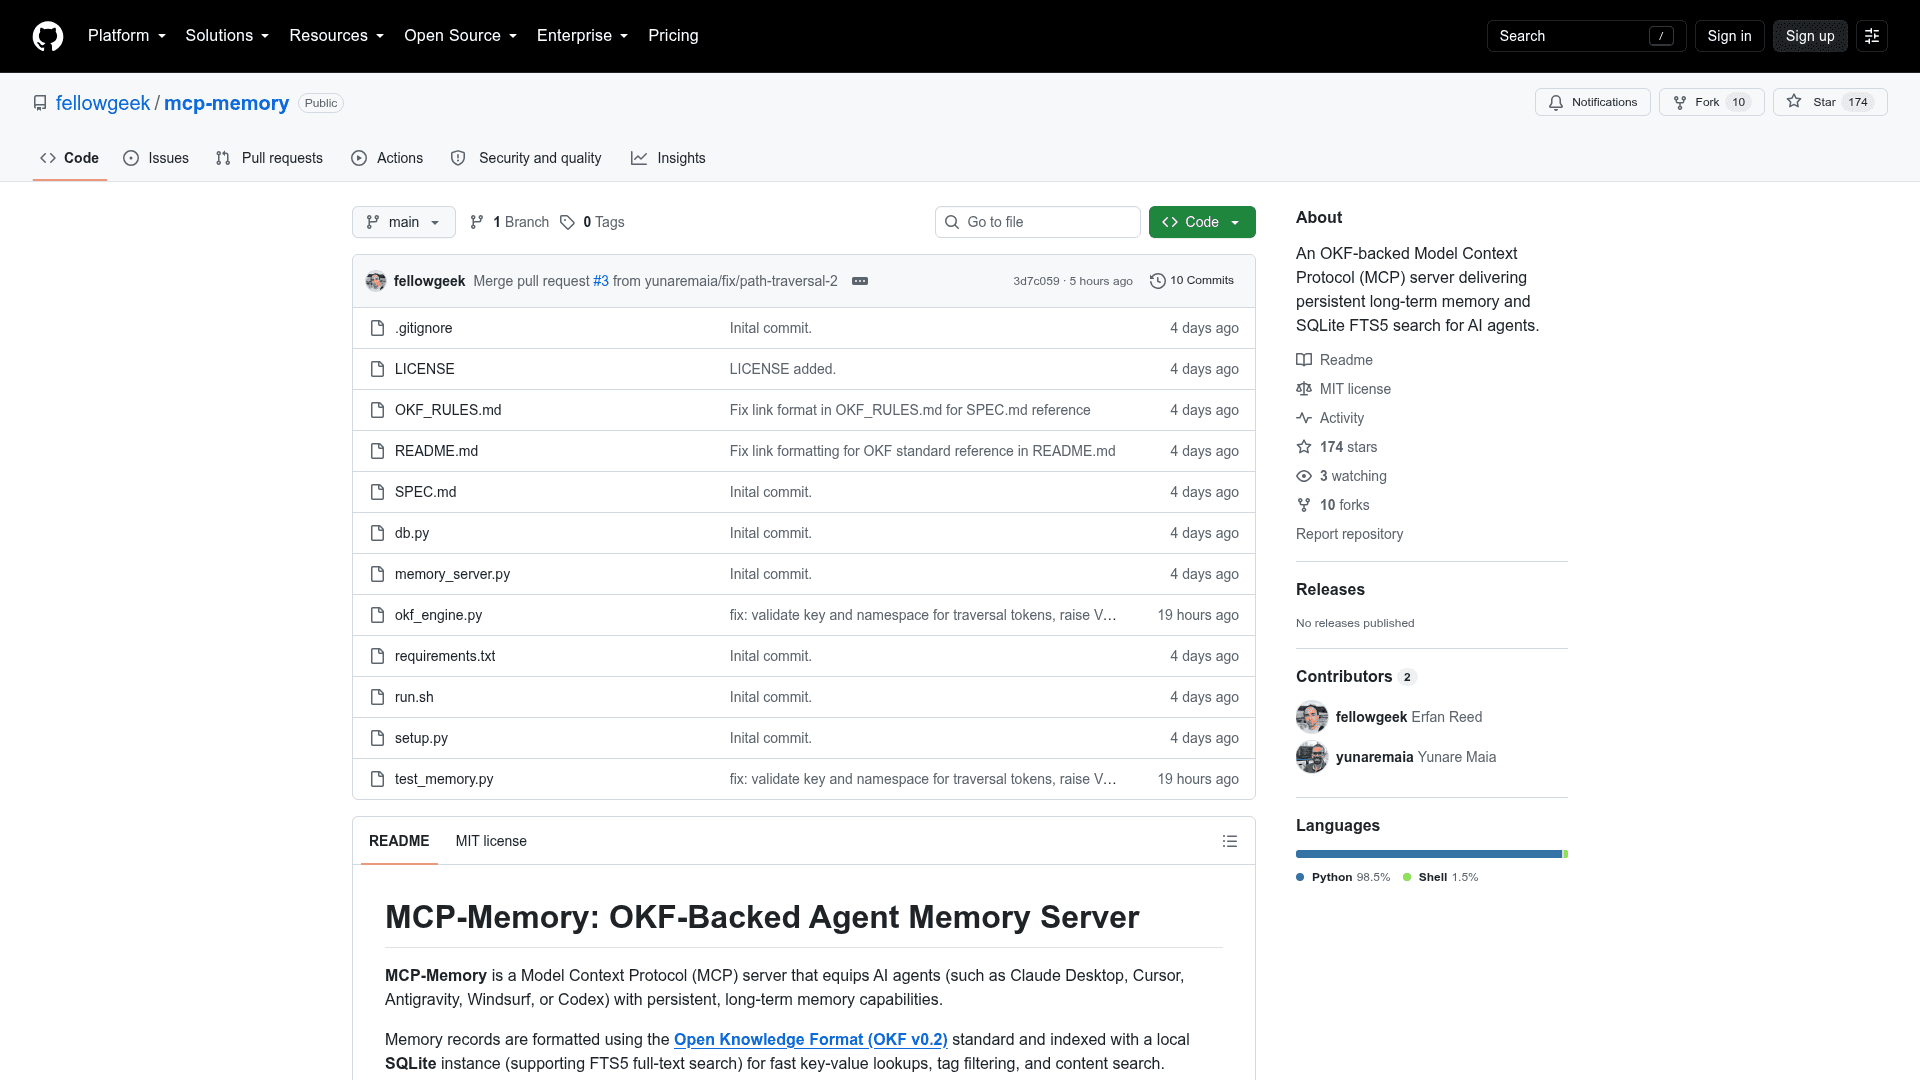Open the setup.py file
This screenshot has height=1080, width=1920.
point(421,738)
